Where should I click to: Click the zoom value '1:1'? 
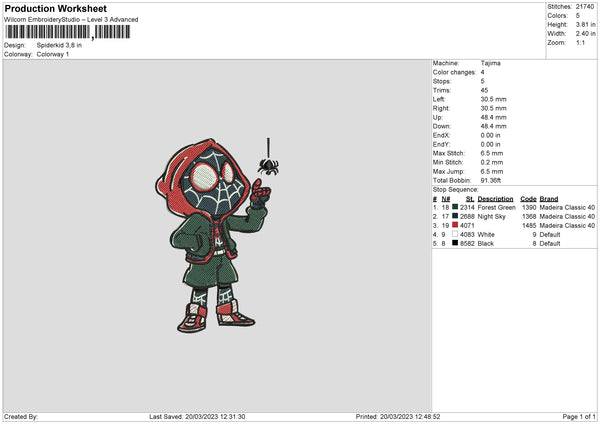(580, 43)
